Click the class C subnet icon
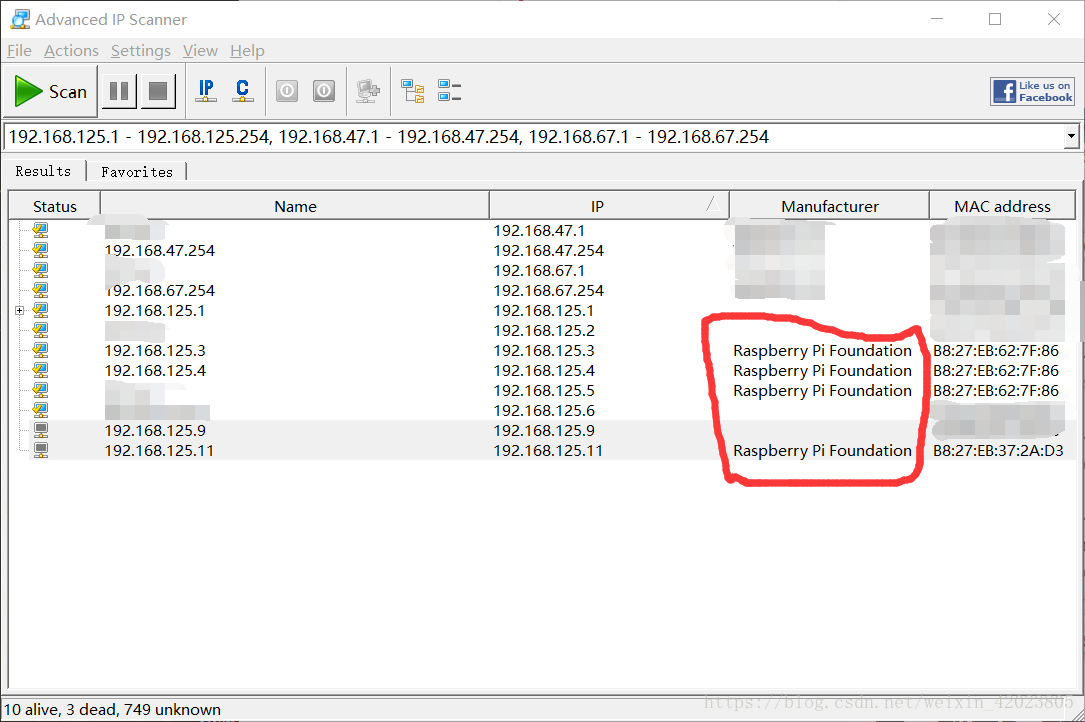The width and height of the screenshot is (1085, 722). click(x=243, y=91)
